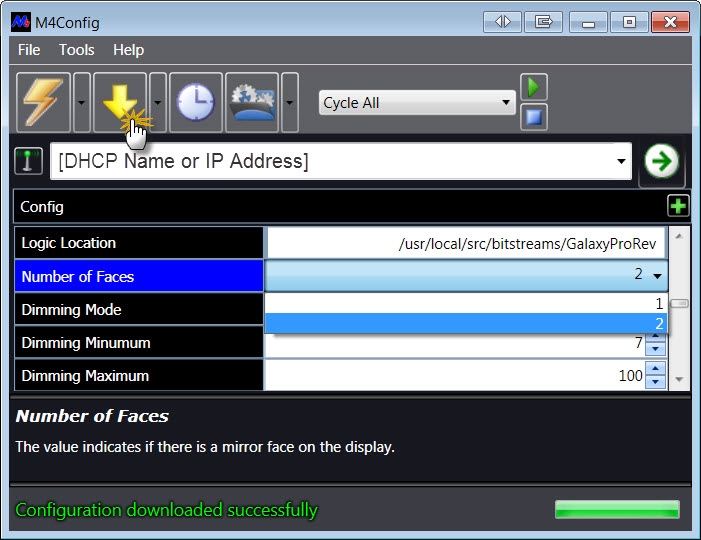Open the Cycle All dropdown
This screenshot has width=701, height=540.
pos(416,102)
